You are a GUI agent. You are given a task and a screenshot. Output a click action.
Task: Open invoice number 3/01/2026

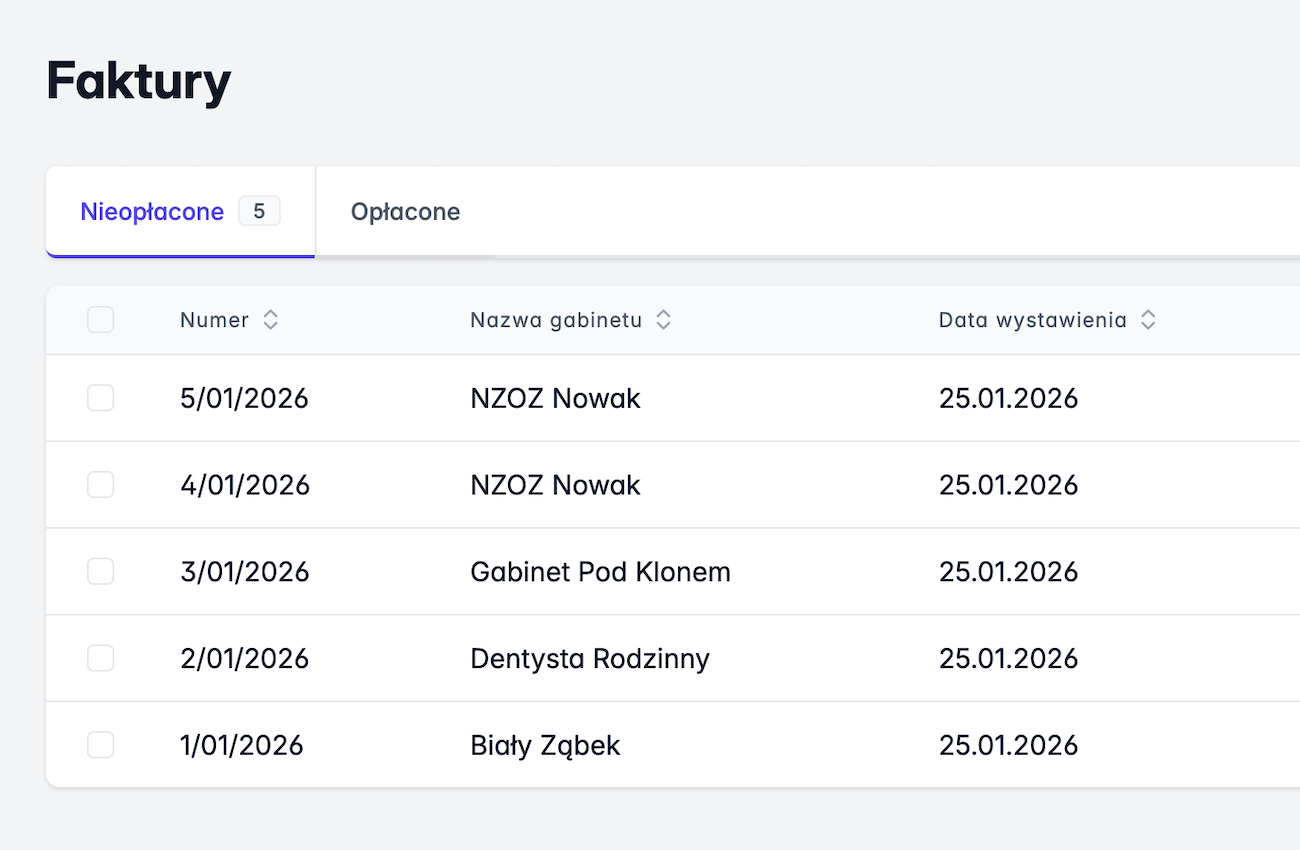(x=245, y=572)
